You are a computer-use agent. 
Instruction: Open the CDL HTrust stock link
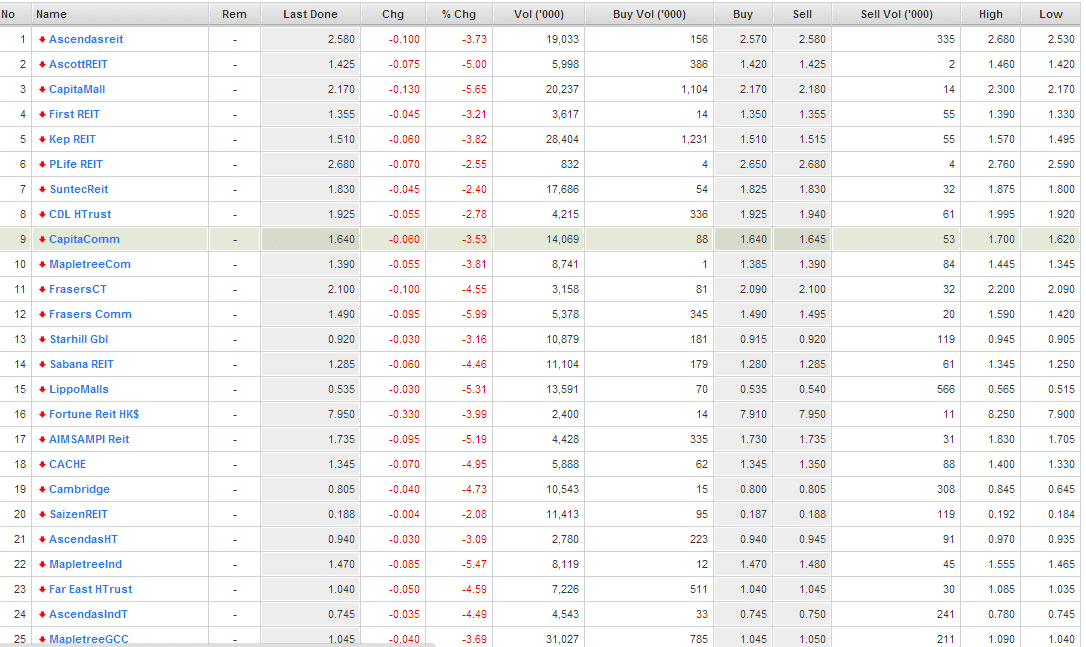[80, 214]
